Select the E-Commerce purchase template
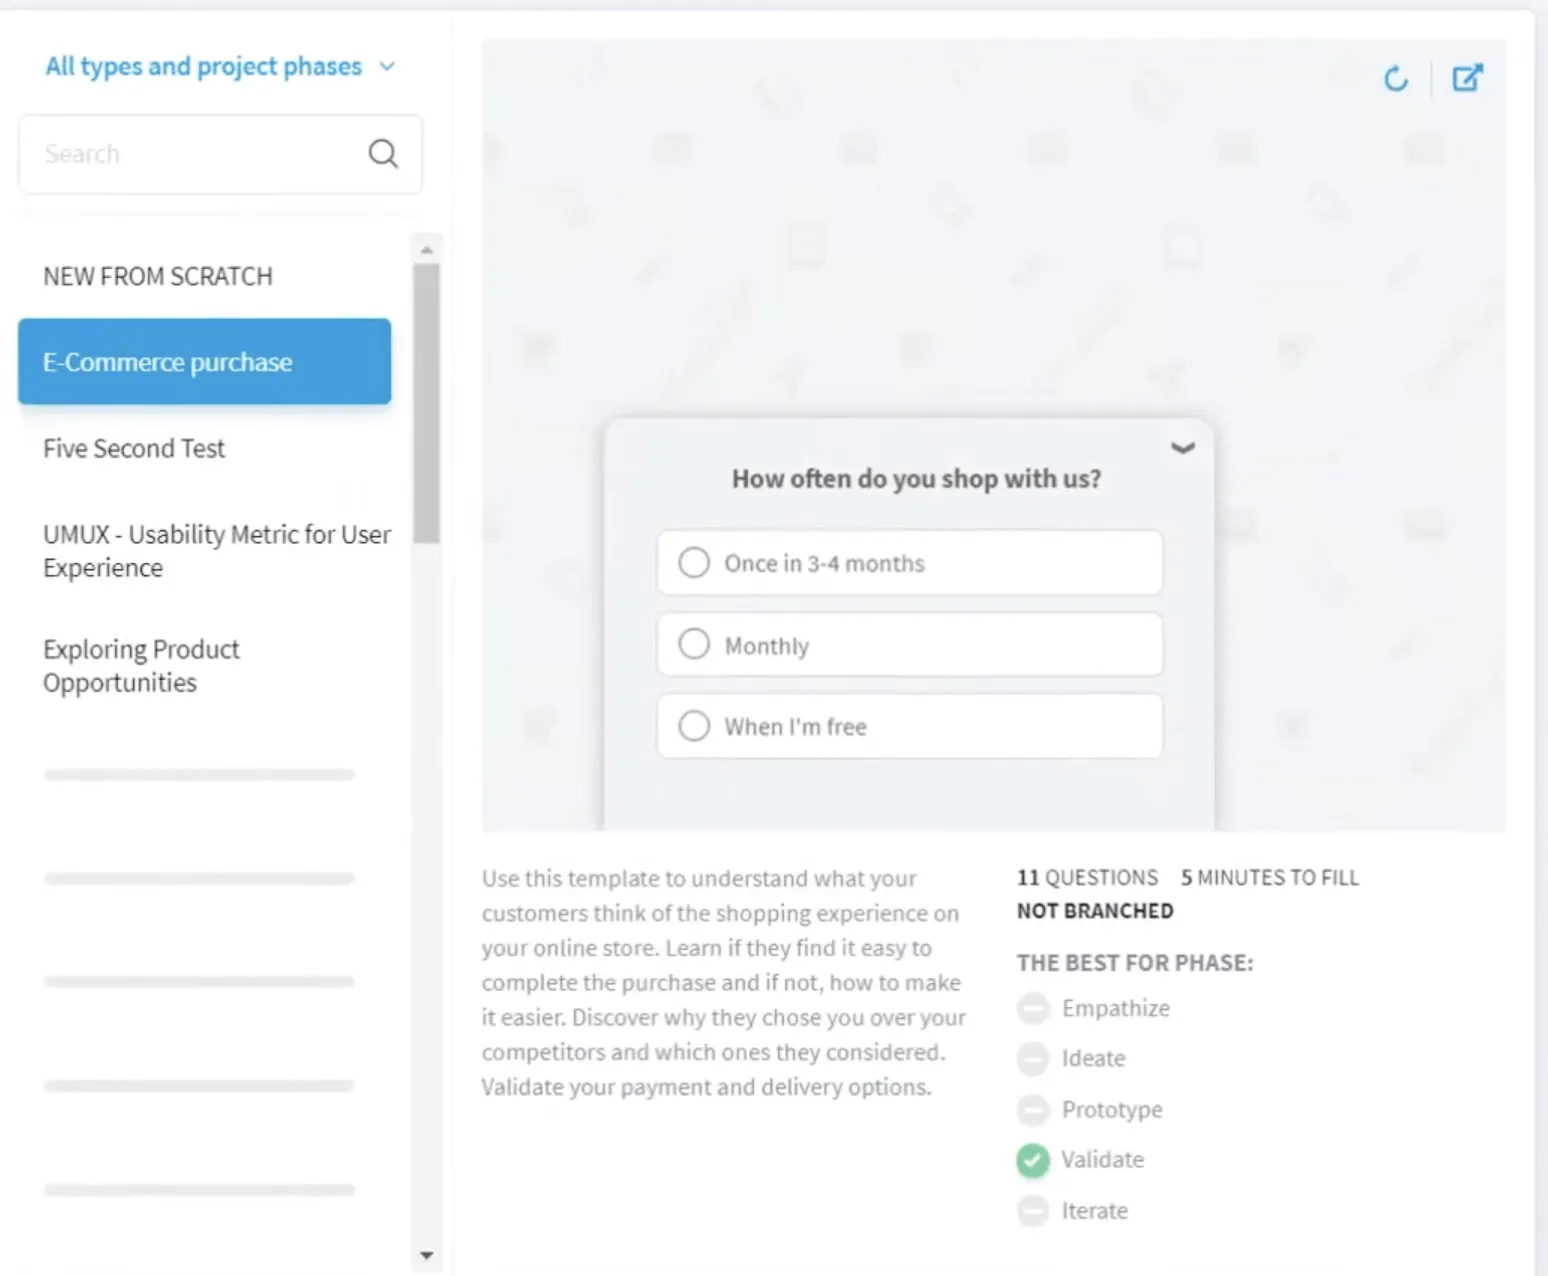 coord(204,362)
